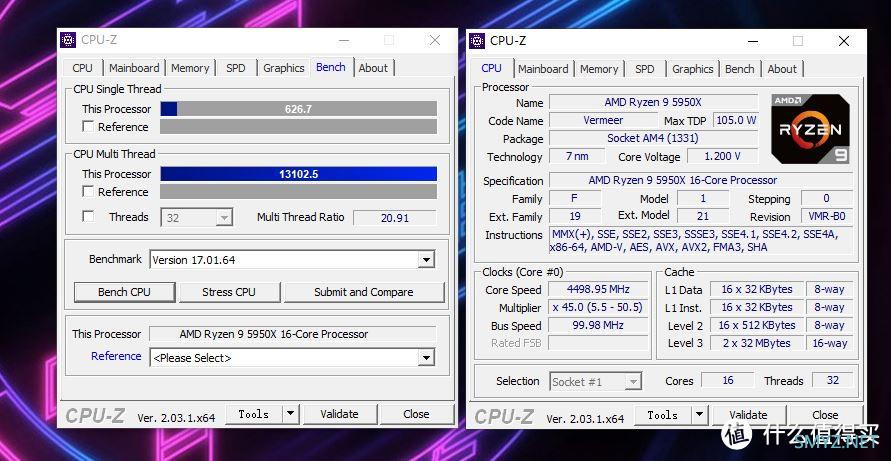
Task: Click Submit and Compare button
Action: point(364,292)
